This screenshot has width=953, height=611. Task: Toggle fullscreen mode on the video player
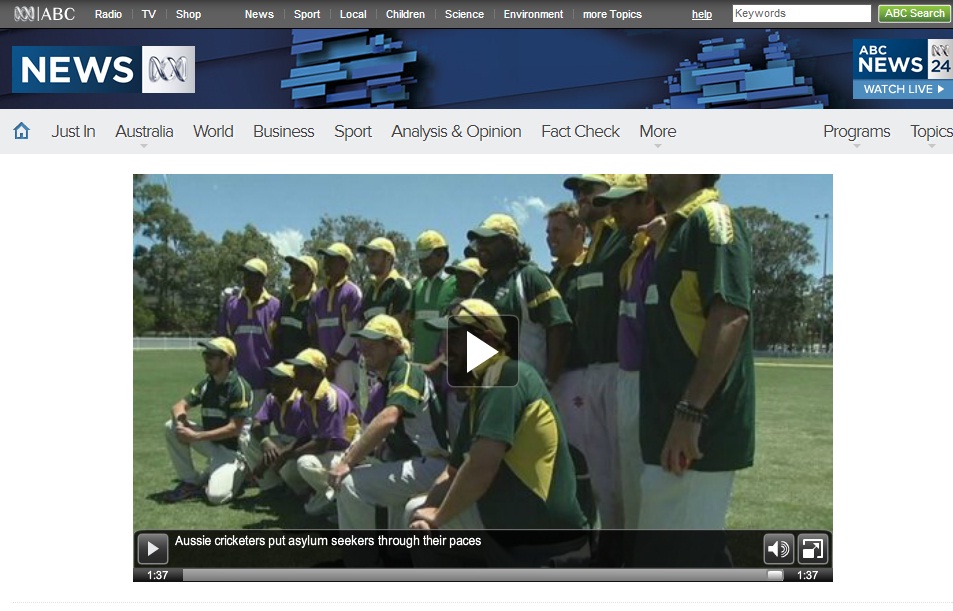click(x=812, y=548)
